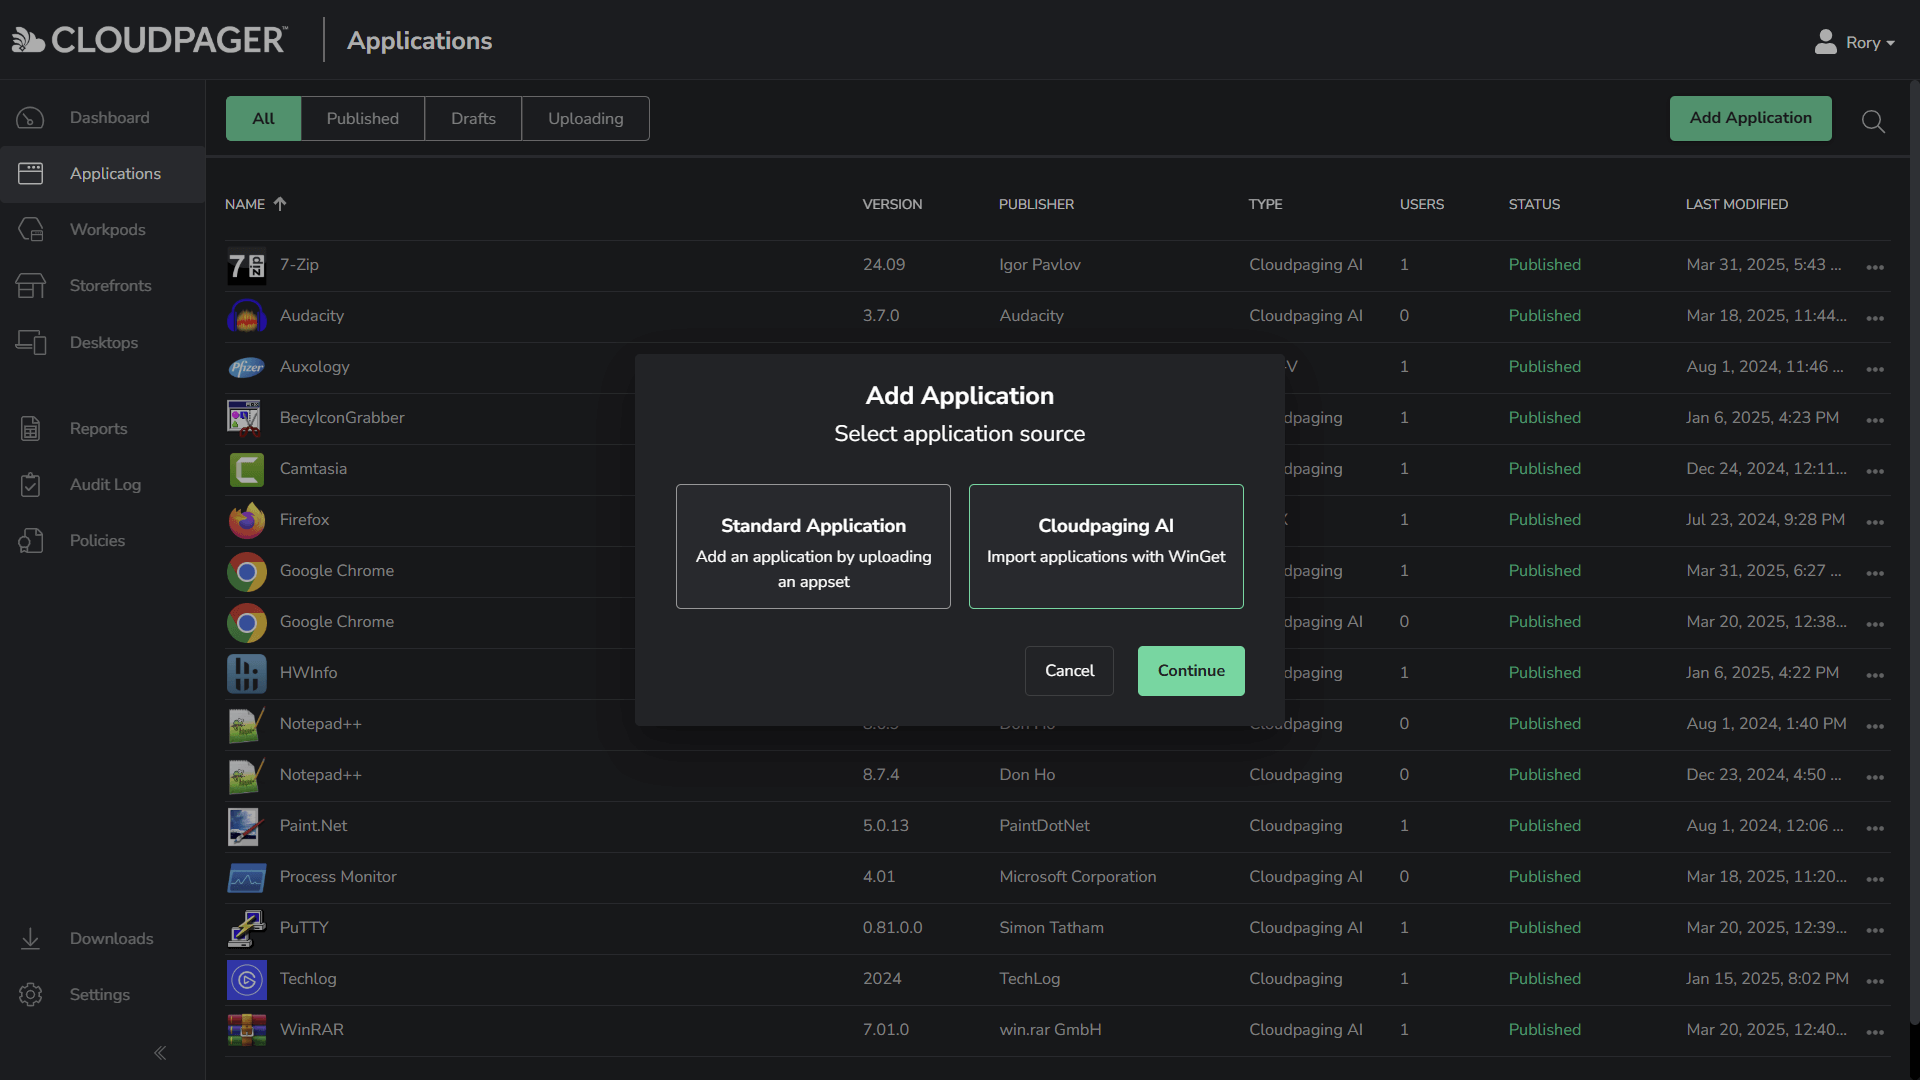Switch to the Drafts tab
1920x1080 pixels.
pyautogui.click(x=472, y=118)
